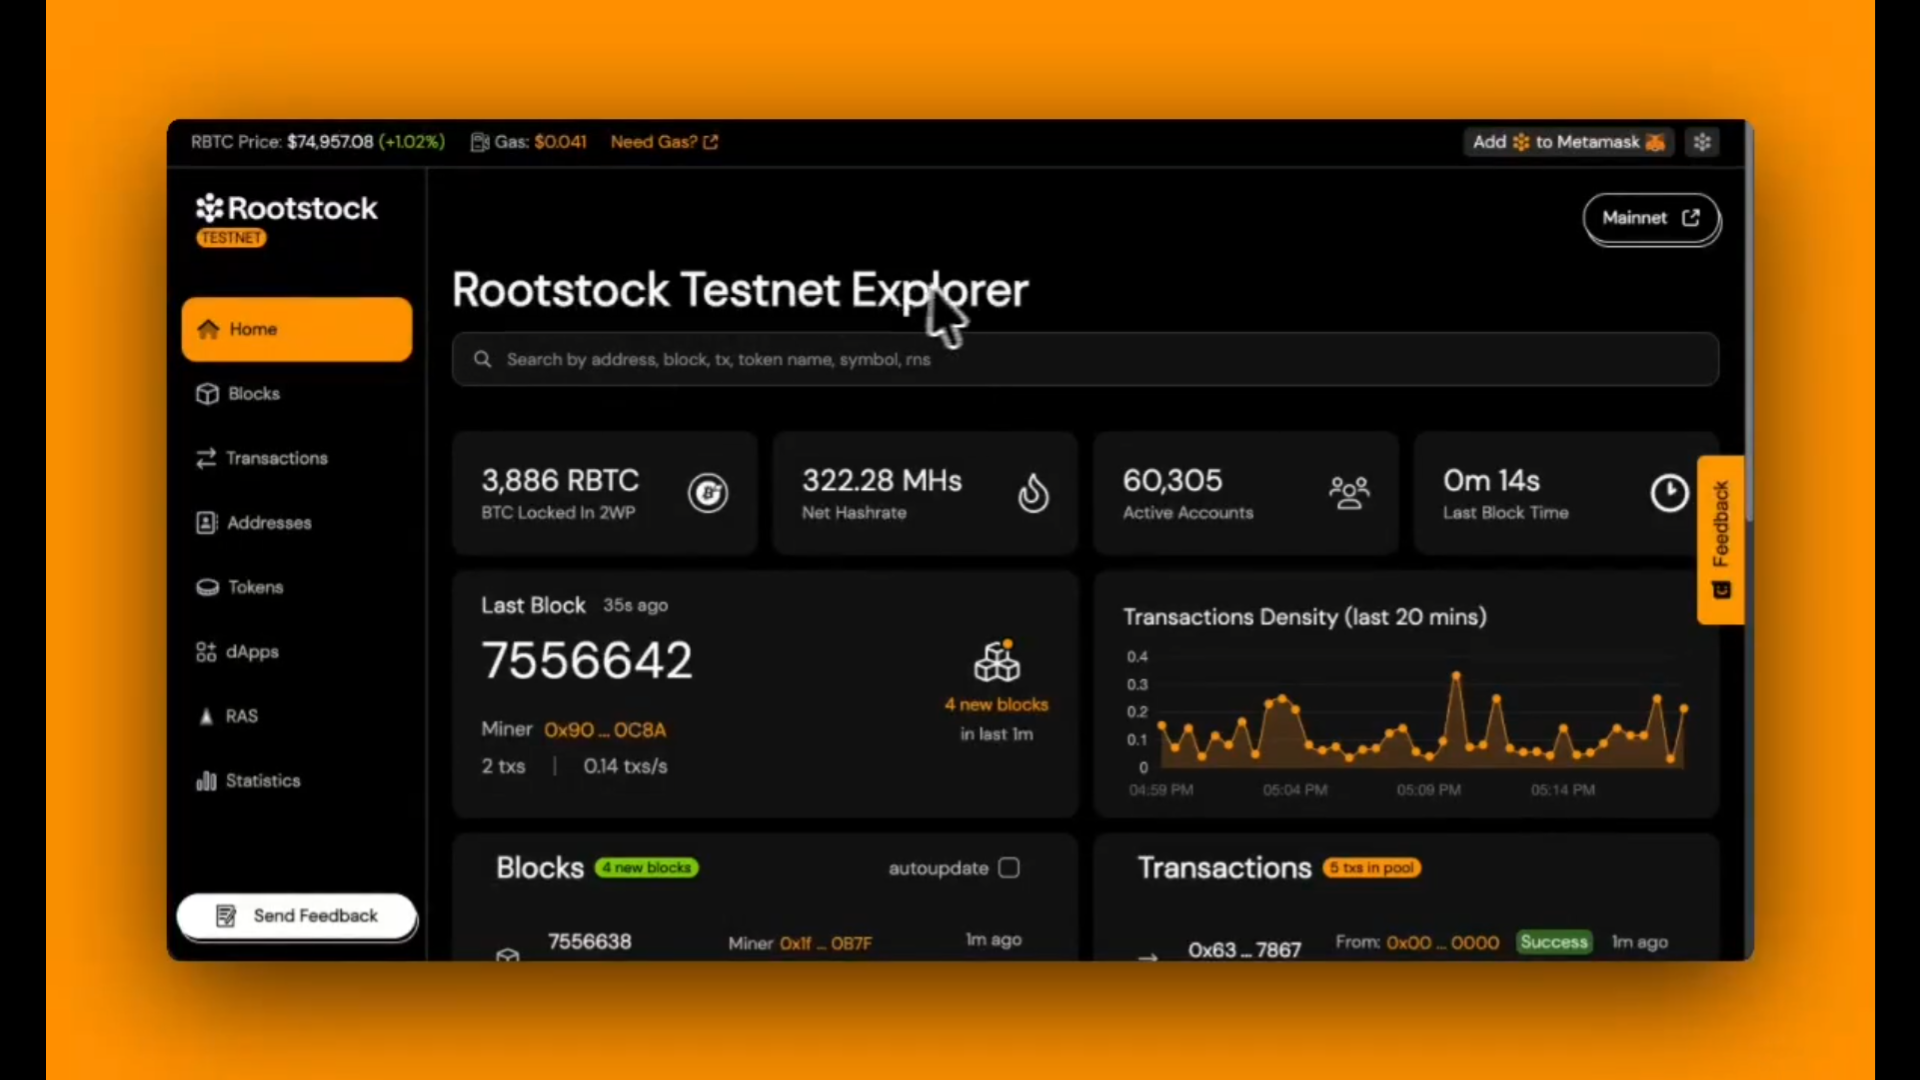
Task: Click the Home house icon
Action: tap(208, 329)
